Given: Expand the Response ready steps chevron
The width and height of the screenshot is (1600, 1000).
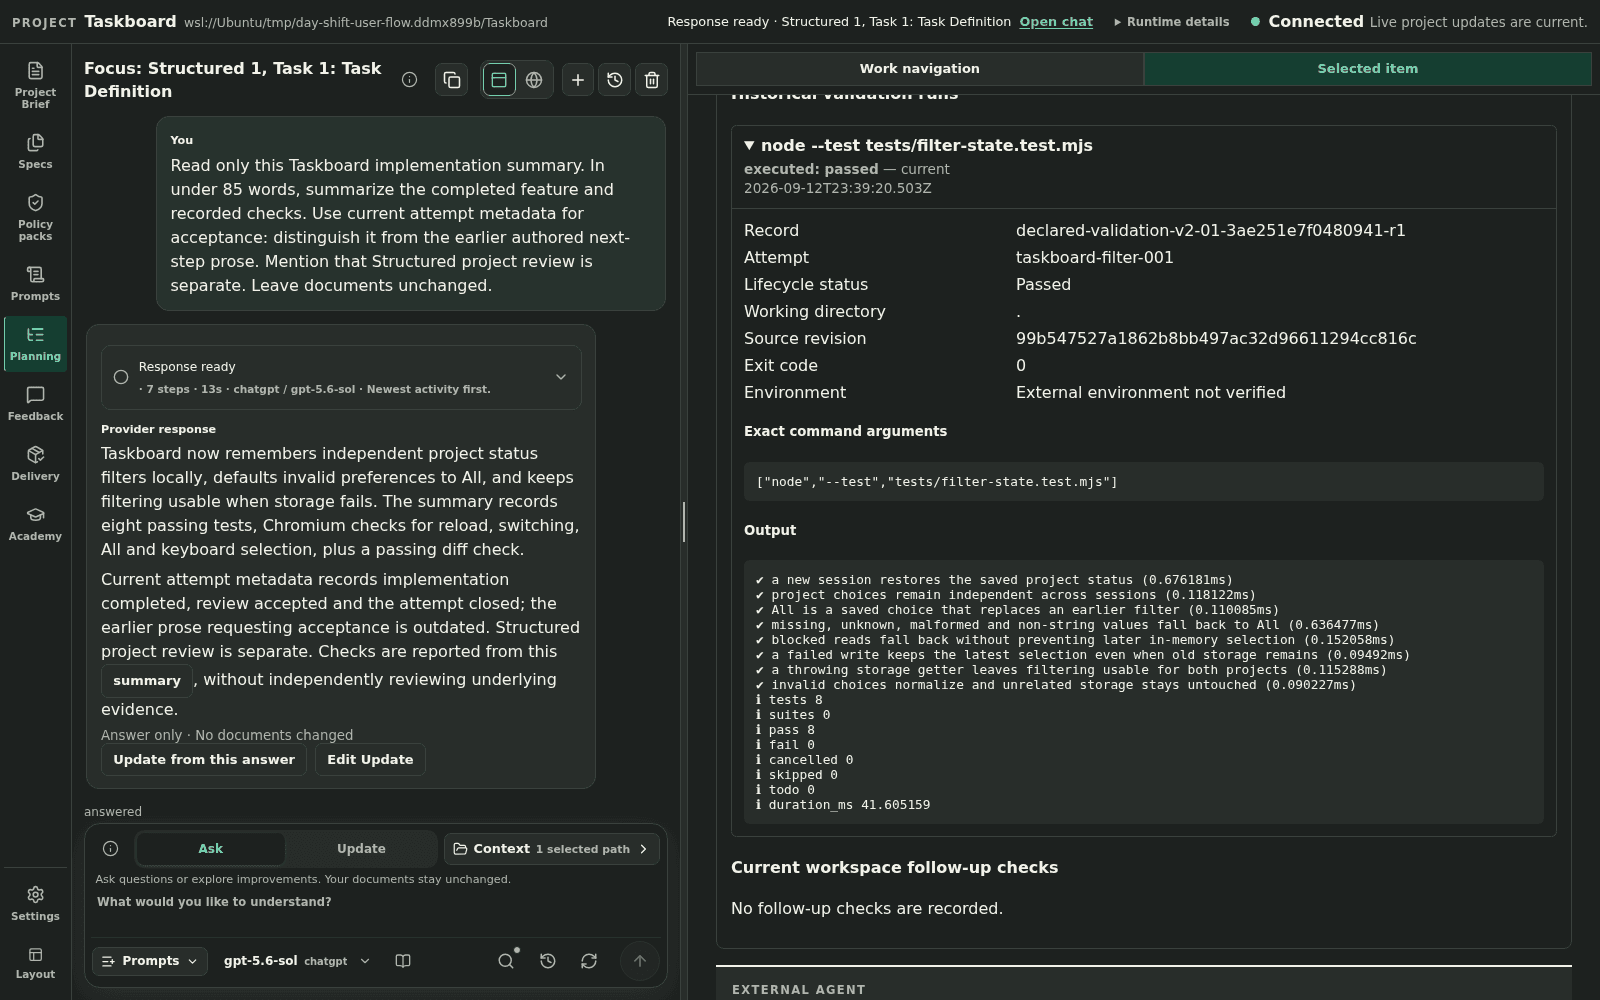Looking at the screenshot, I should (x=561, y=377).
